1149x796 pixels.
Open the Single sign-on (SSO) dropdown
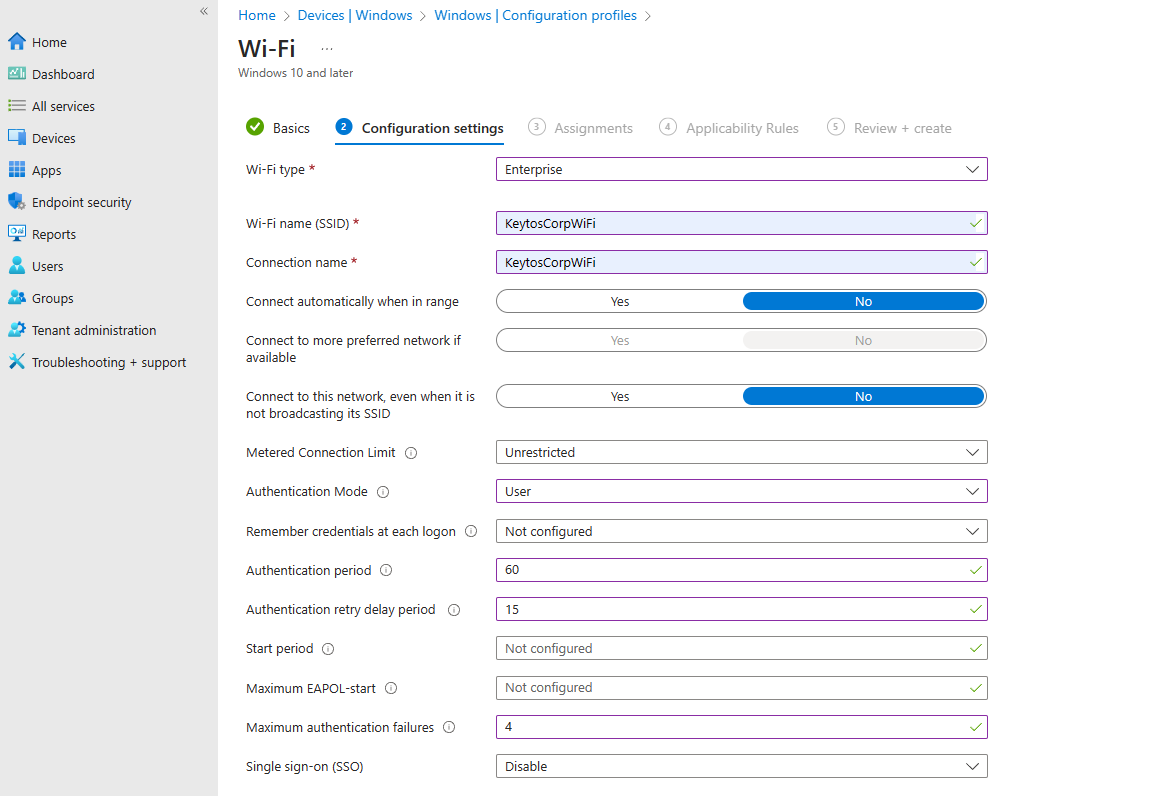(x=742, y=766)
